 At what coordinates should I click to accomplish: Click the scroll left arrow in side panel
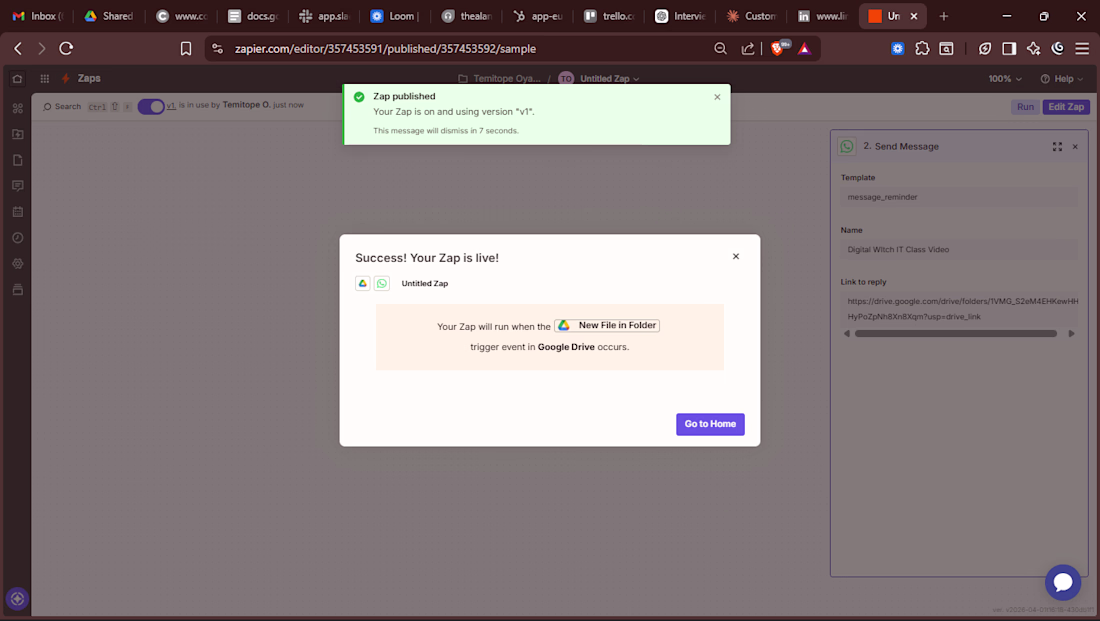click(x=847, y=334)
